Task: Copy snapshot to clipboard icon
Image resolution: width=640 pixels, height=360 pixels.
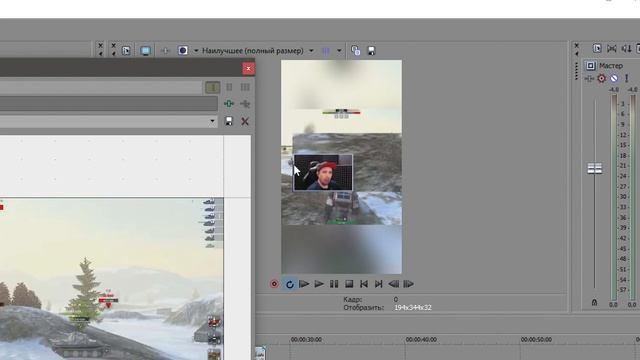Action: point(356,51)
